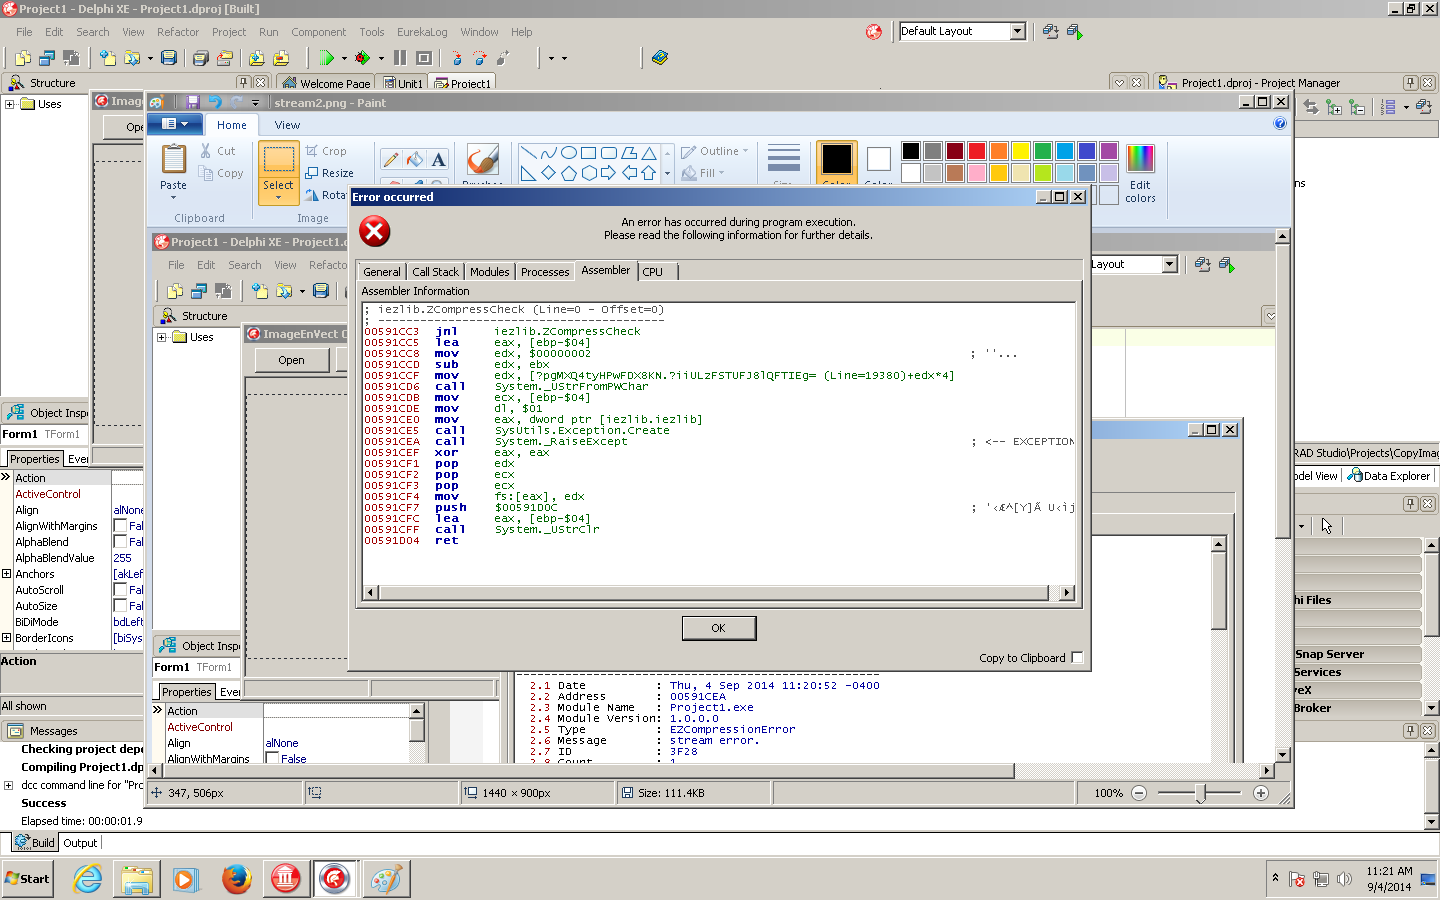
Task: Toggle AutoScroll checkbox in Object Inspector
Action: (120, 590)
